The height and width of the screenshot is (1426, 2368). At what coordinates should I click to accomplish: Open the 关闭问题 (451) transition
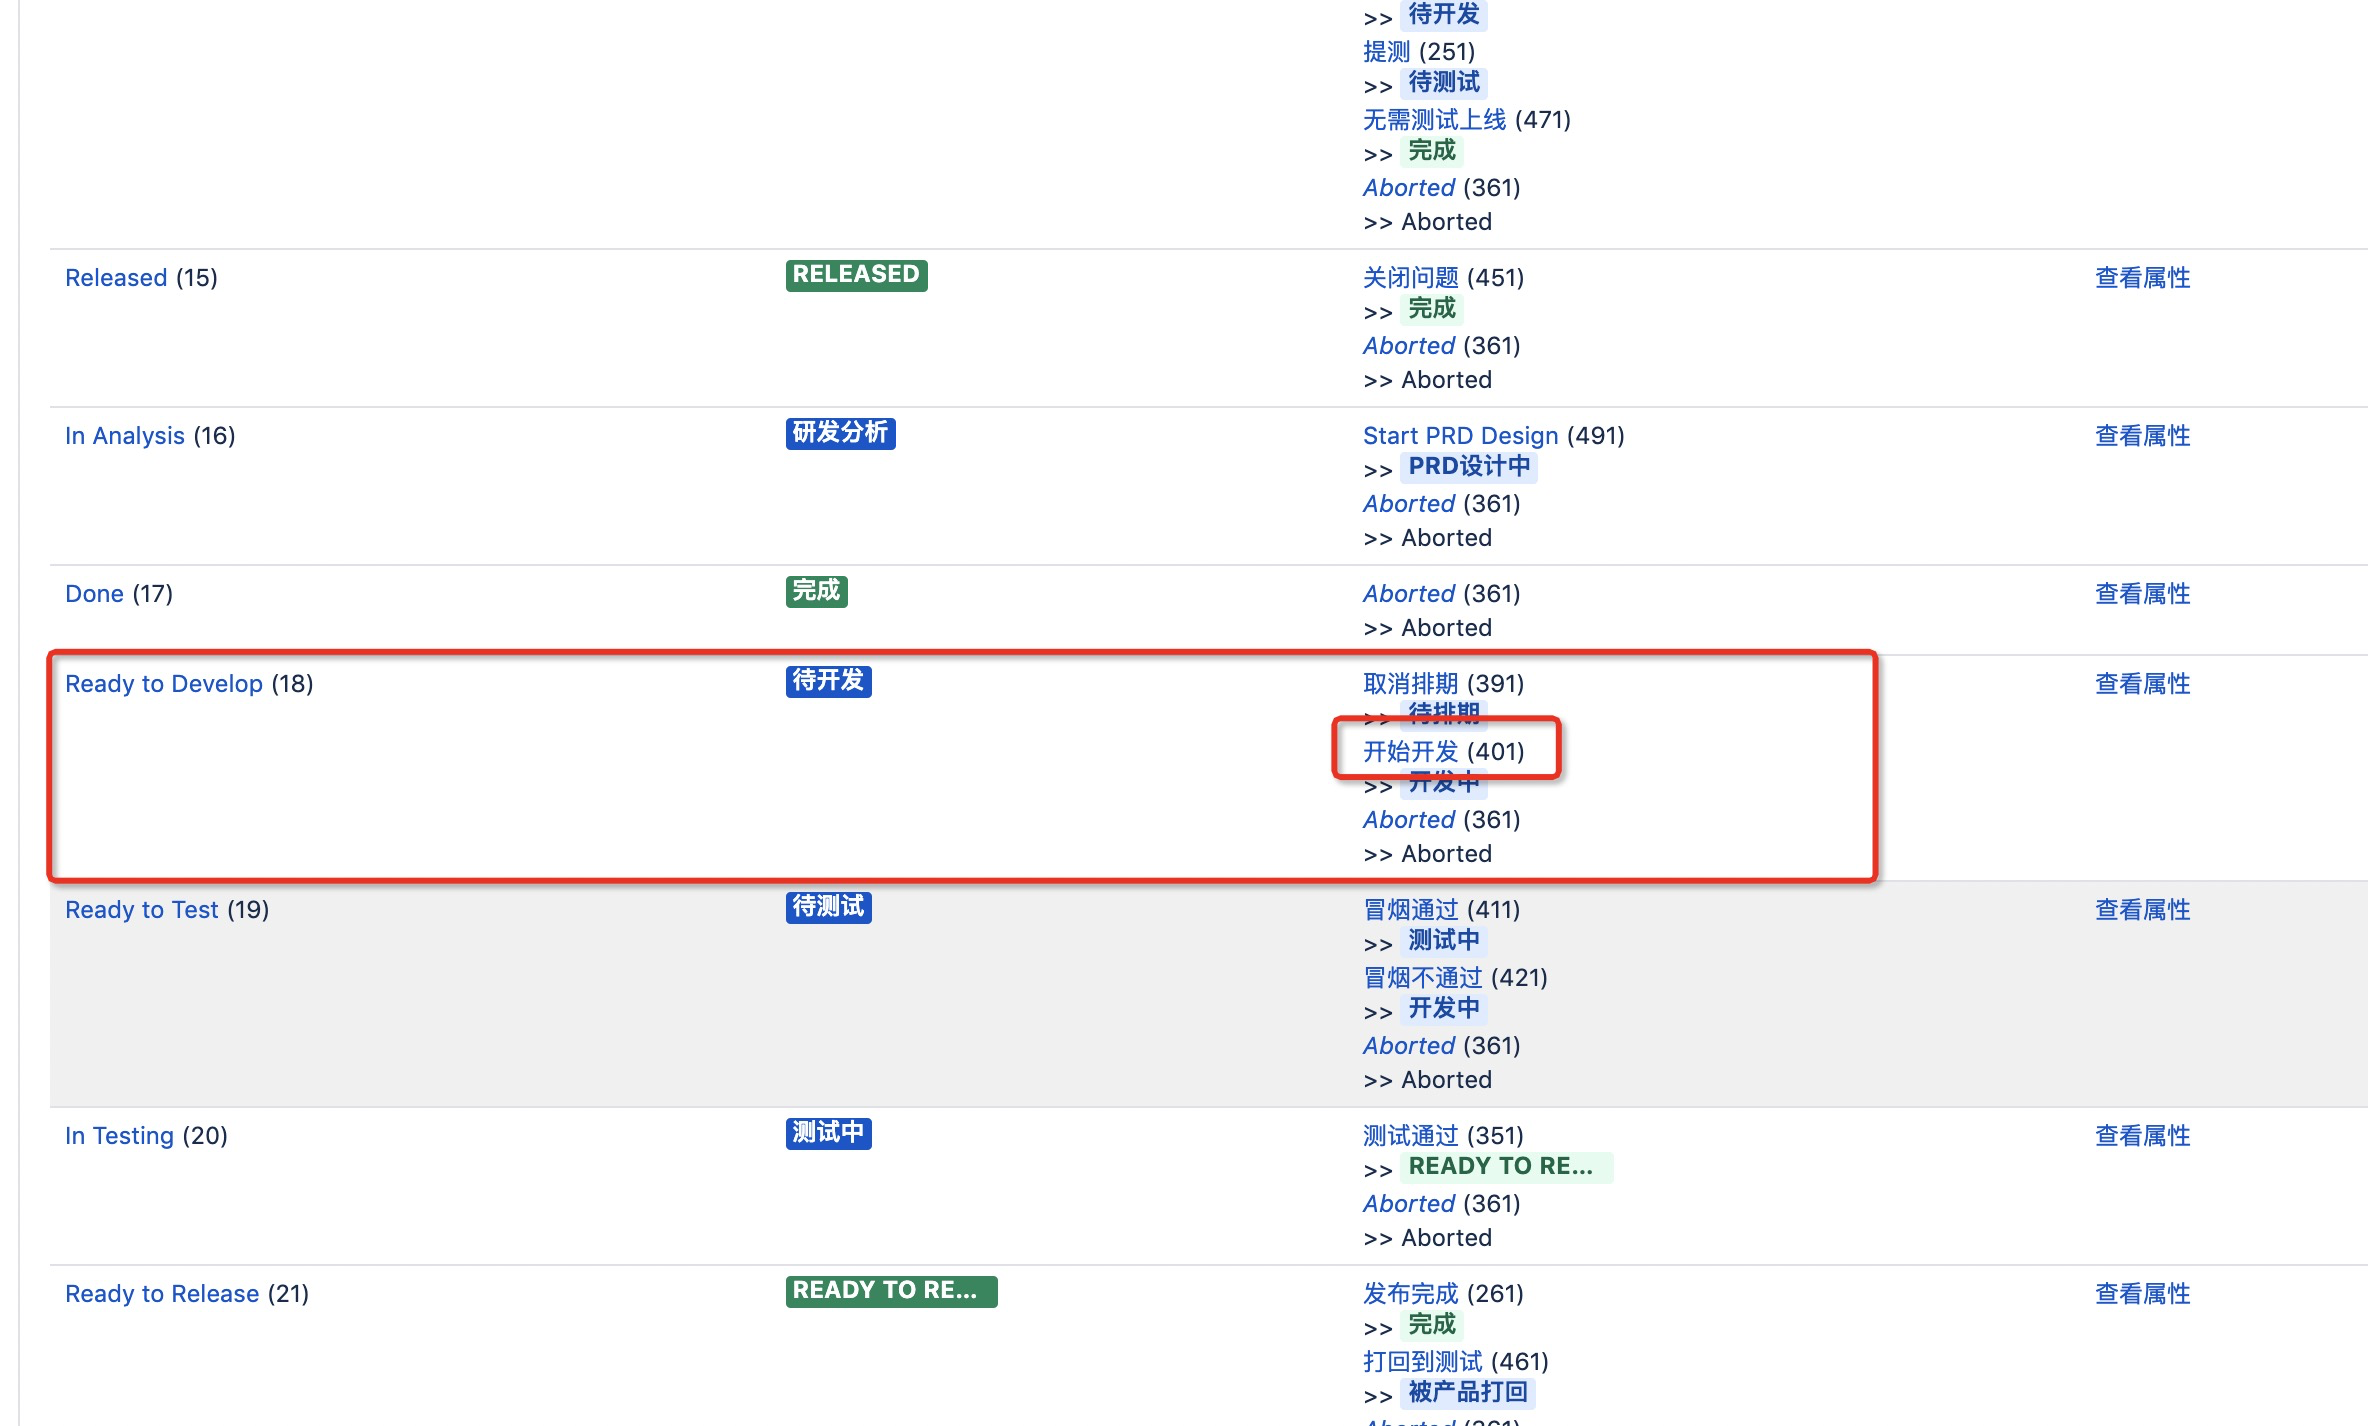coord(1410,278)
